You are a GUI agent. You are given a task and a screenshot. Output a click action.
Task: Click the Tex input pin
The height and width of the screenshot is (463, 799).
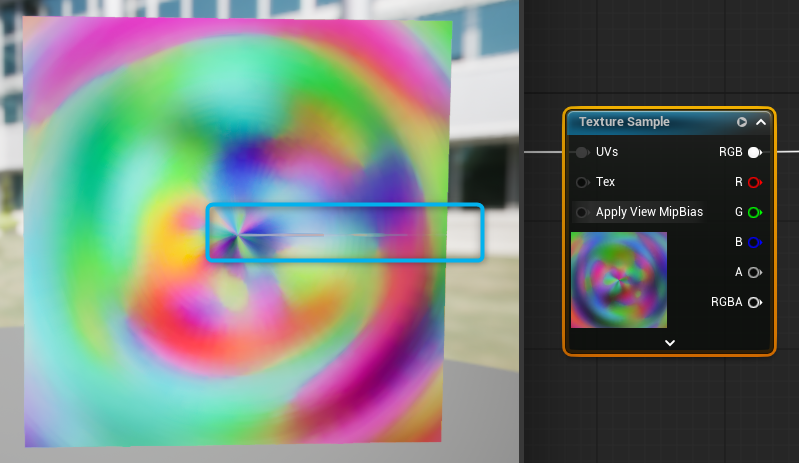[582, 183]
